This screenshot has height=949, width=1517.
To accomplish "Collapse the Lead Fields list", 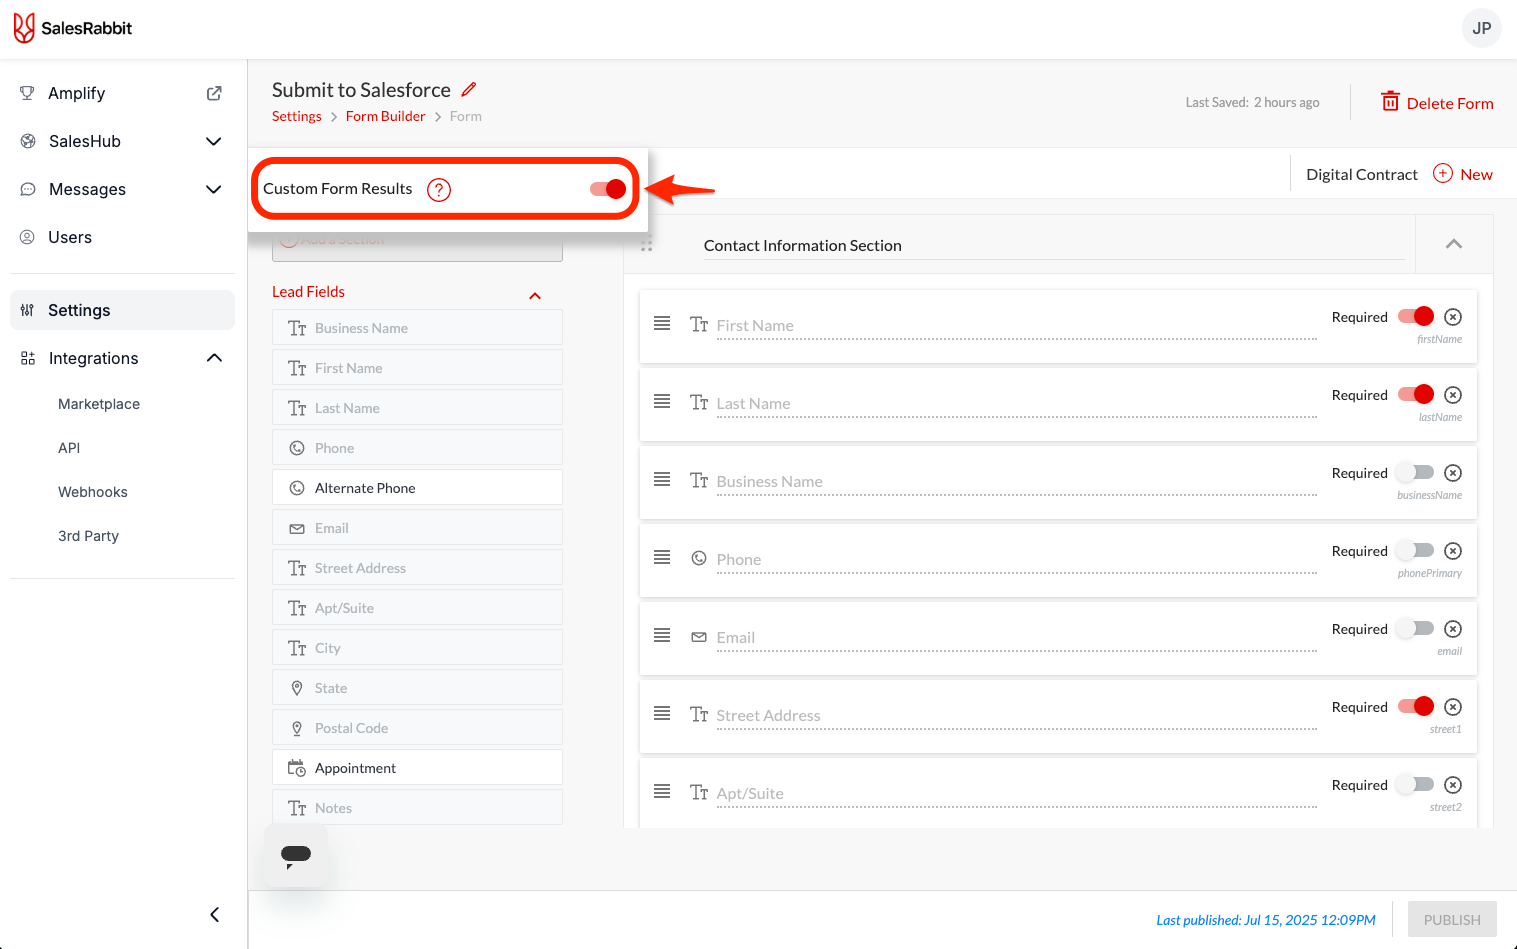I will 535,296.
